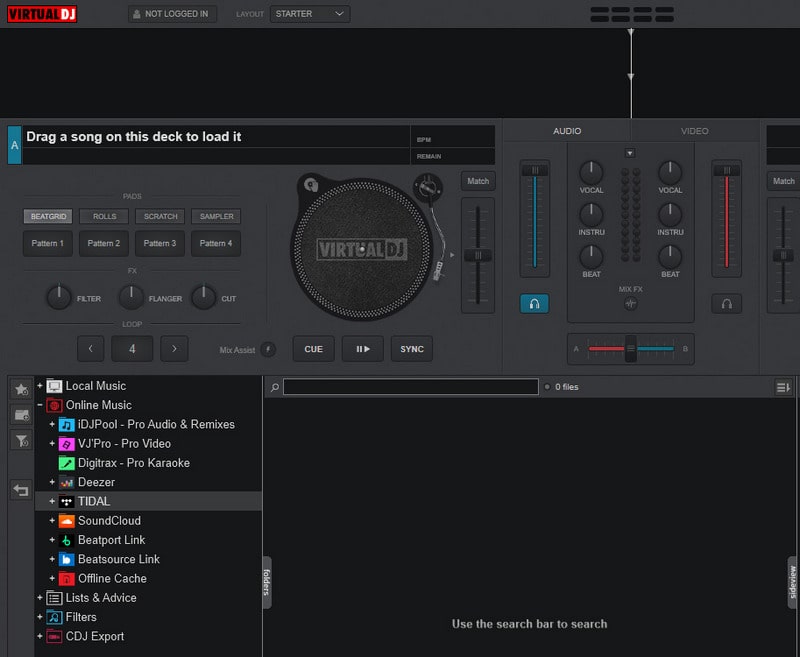Click the vinyl mode icon on turntable corner
This screenshot has height=657, width=800.
(x=311, y=185)
